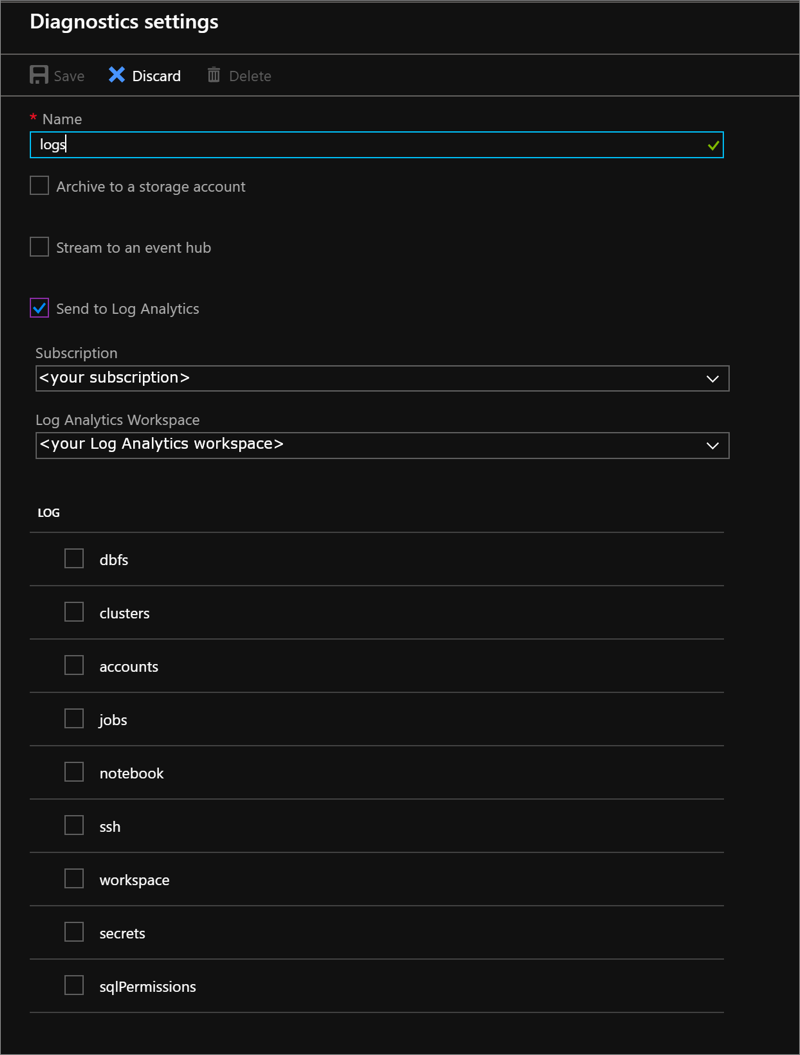This screenshot has width=800, height=1055.
Task: Check the jobs log category
Action: (74, 718)
